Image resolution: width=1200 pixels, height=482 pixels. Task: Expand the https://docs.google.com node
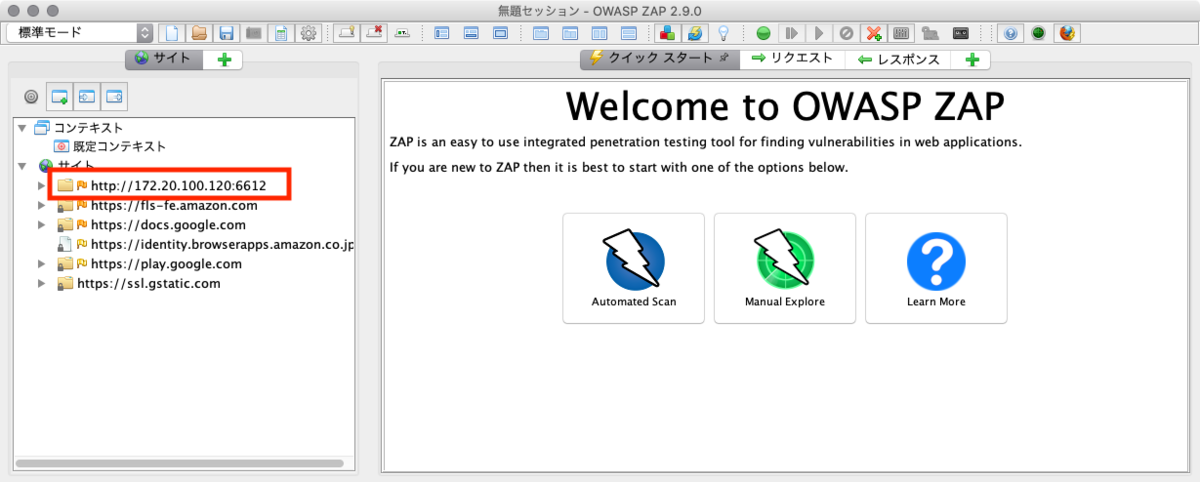tap(42, 225)
